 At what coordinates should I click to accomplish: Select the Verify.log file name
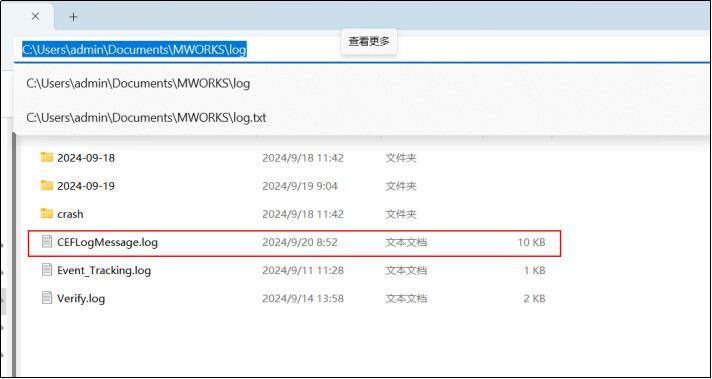(x=81, y=299)
